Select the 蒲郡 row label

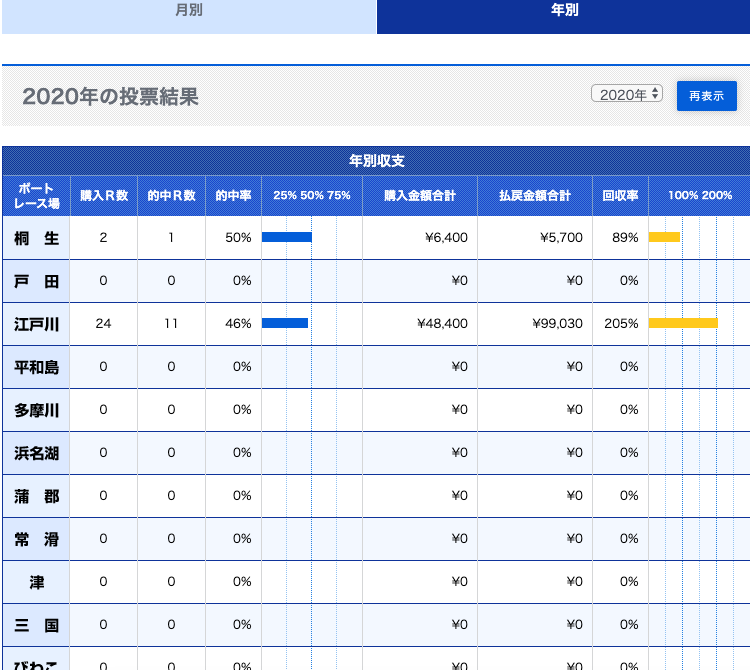point(36,496)
